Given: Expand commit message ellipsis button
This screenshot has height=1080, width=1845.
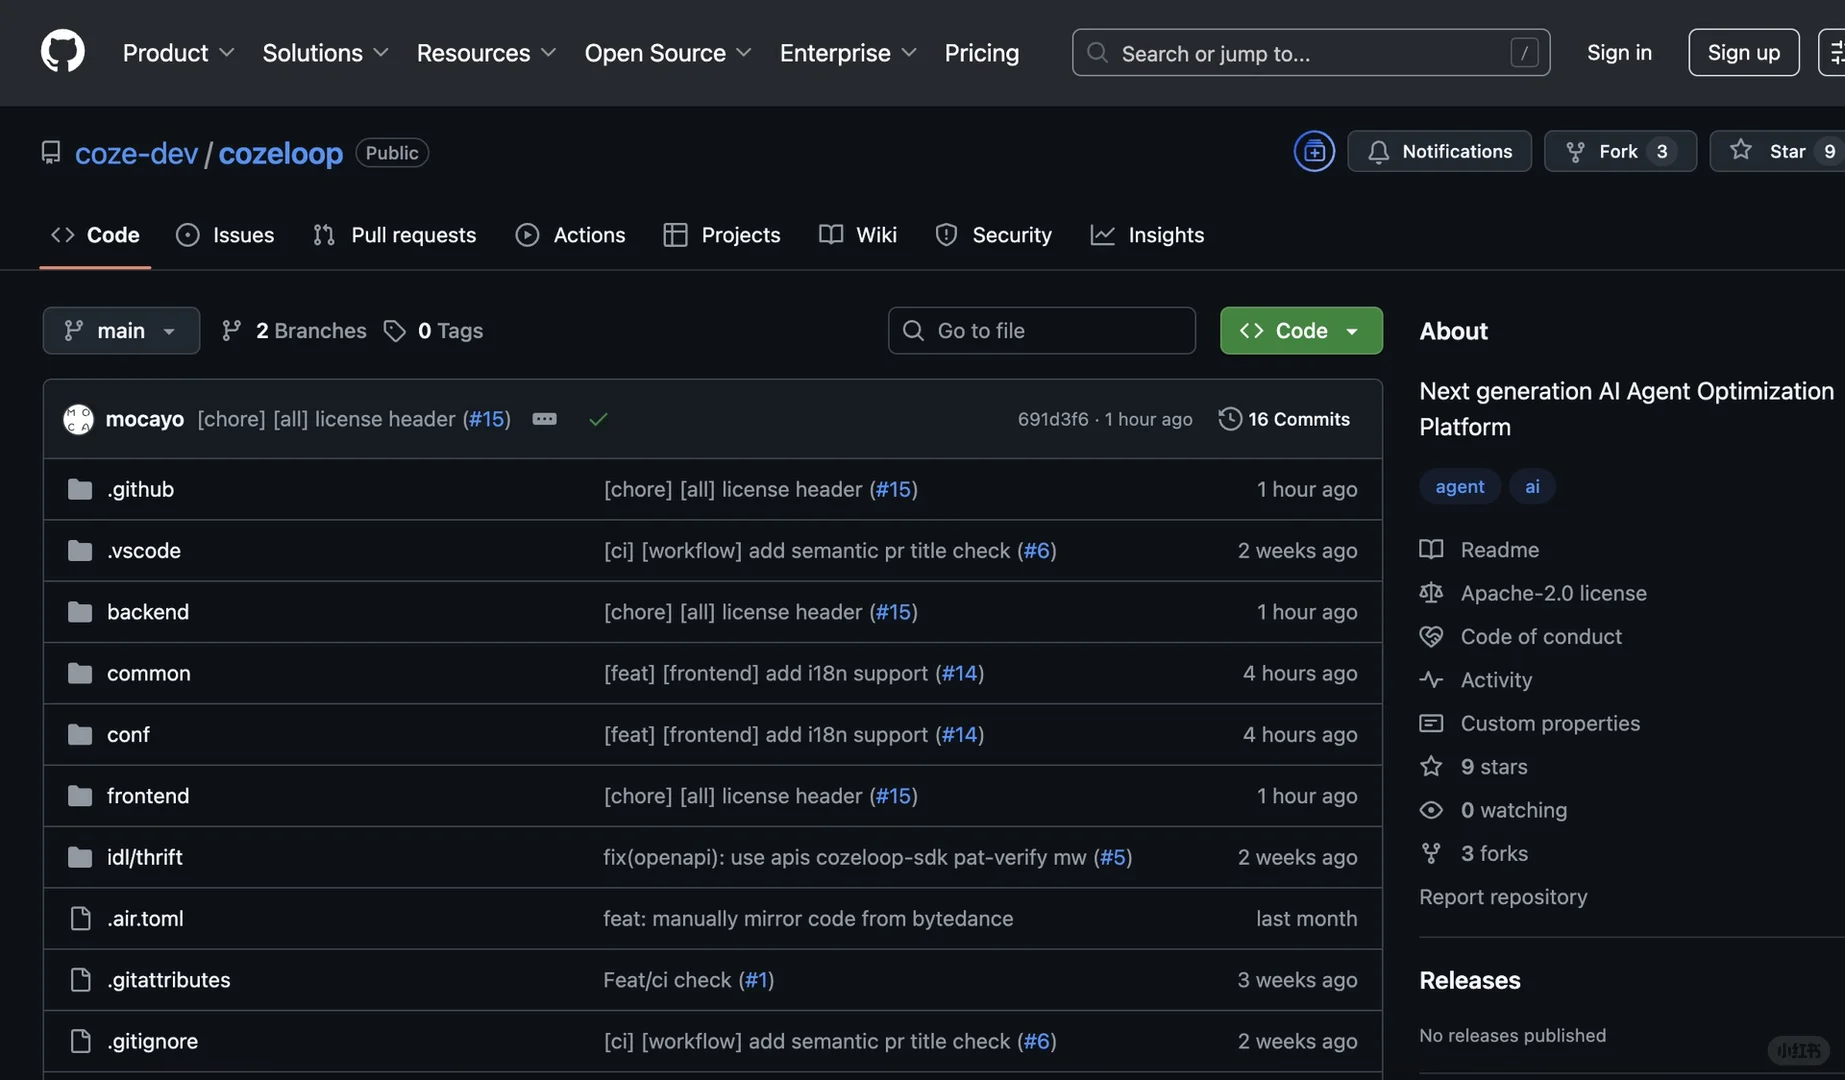Looking at the screenshot, I should point(544,419).
